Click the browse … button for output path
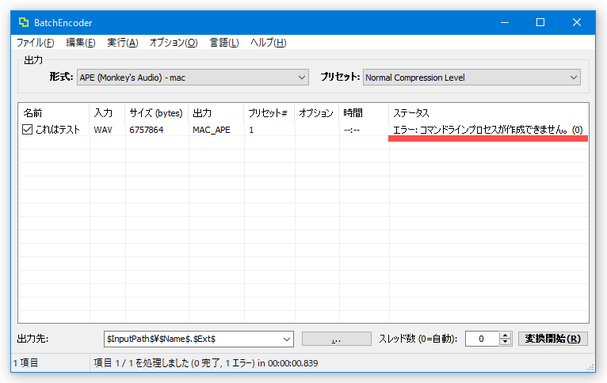The image size is (607, 383). pyautogui.click(x=336, y=339)
